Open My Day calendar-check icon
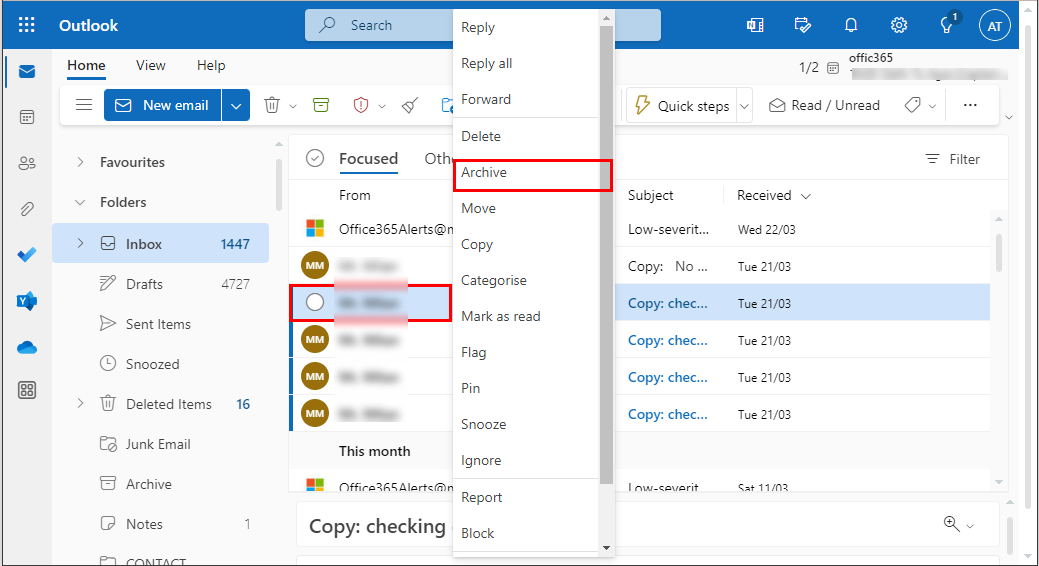The width and height of the screenshot is (1039, 566). (x=802, y=25)
